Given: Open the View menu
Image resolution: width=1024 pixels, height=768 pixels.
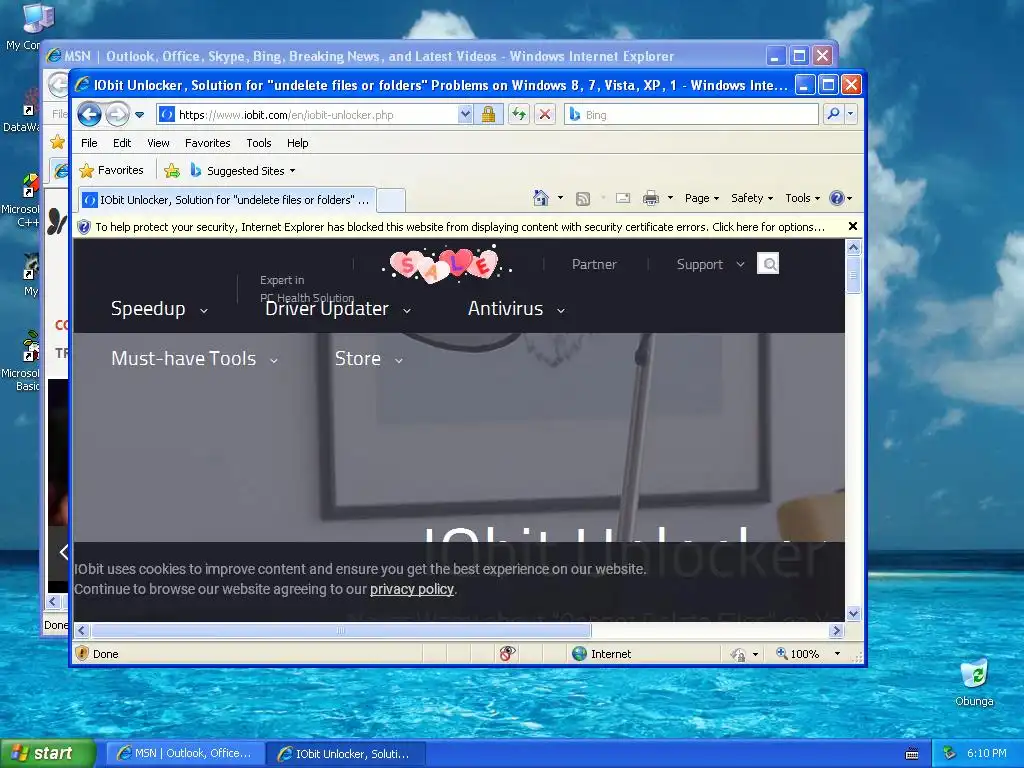Looking at the screenshot, I should [x=158, y=143].
